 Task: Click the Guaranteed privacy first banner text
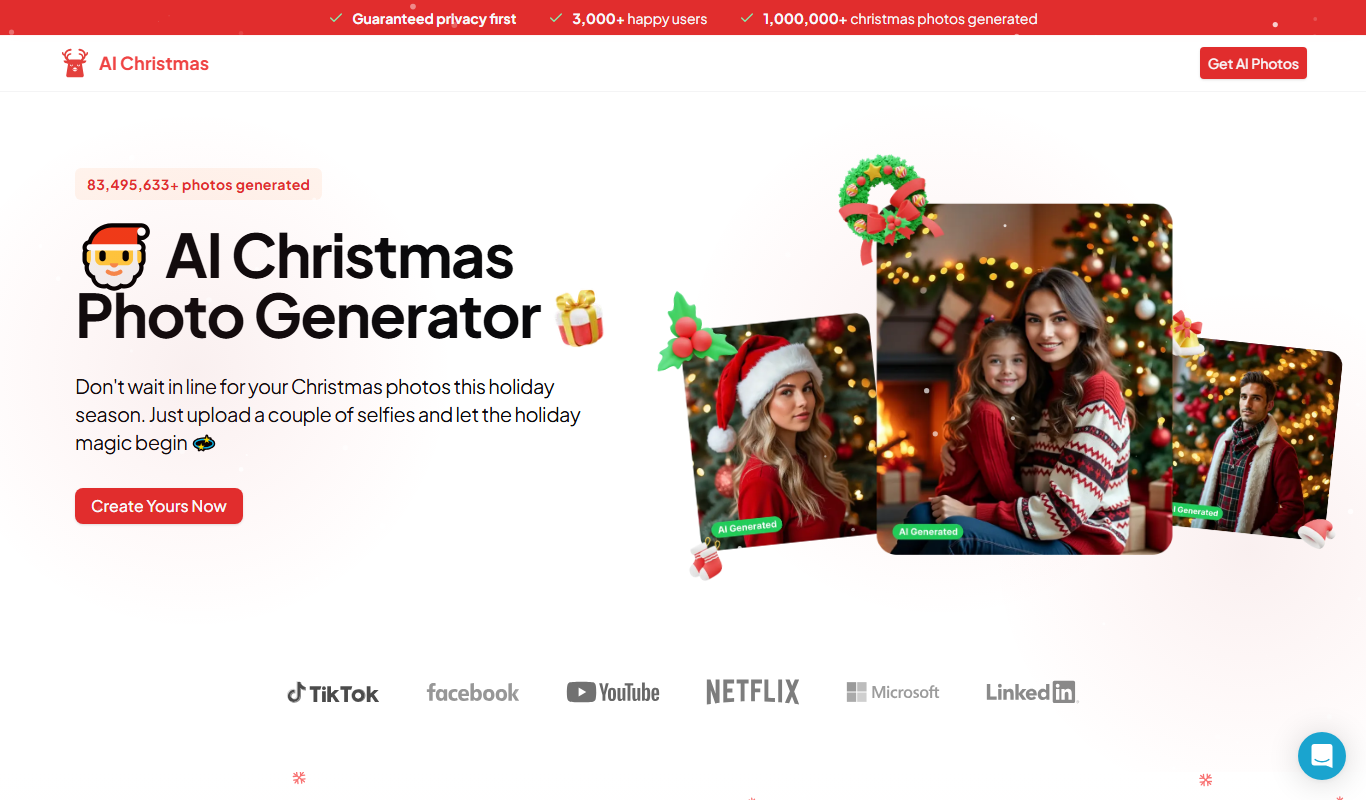[434, 19]
